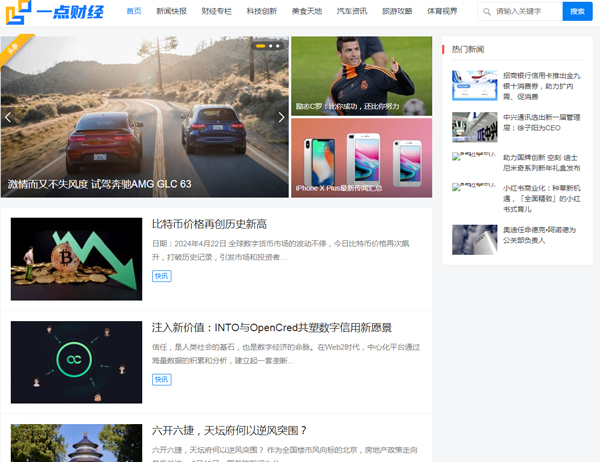Open 新闻快报 nav item

[x=171, y=11]
